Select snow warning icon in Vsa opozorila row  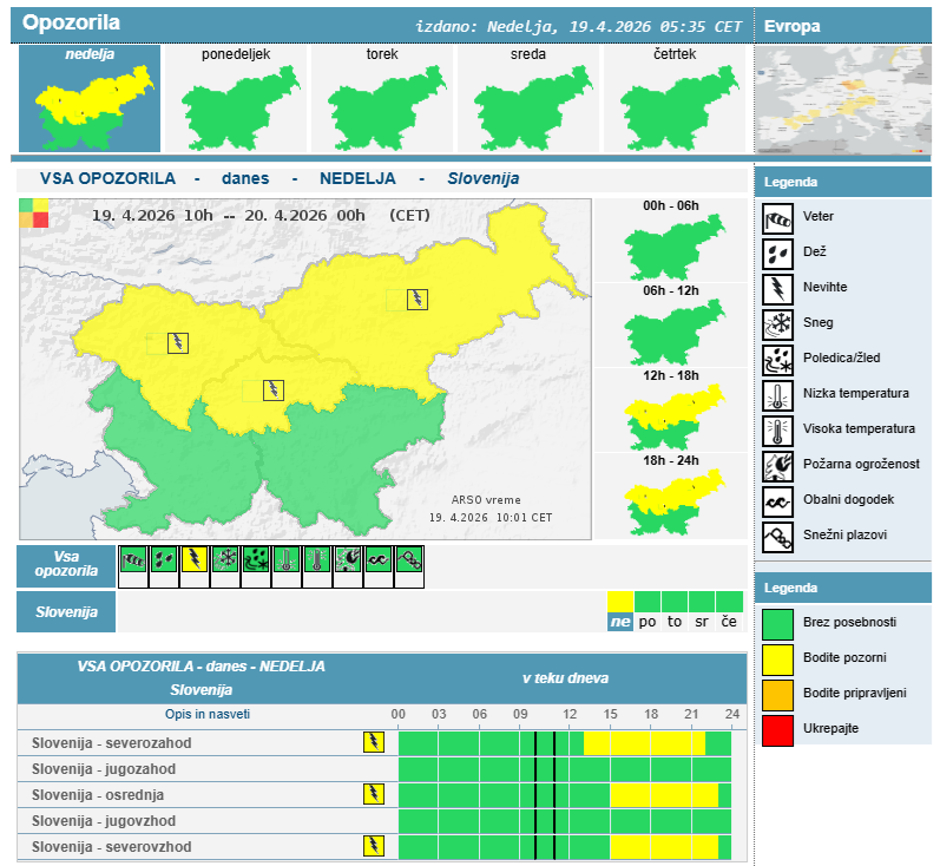pyautogui.click(x=225, y=560)
